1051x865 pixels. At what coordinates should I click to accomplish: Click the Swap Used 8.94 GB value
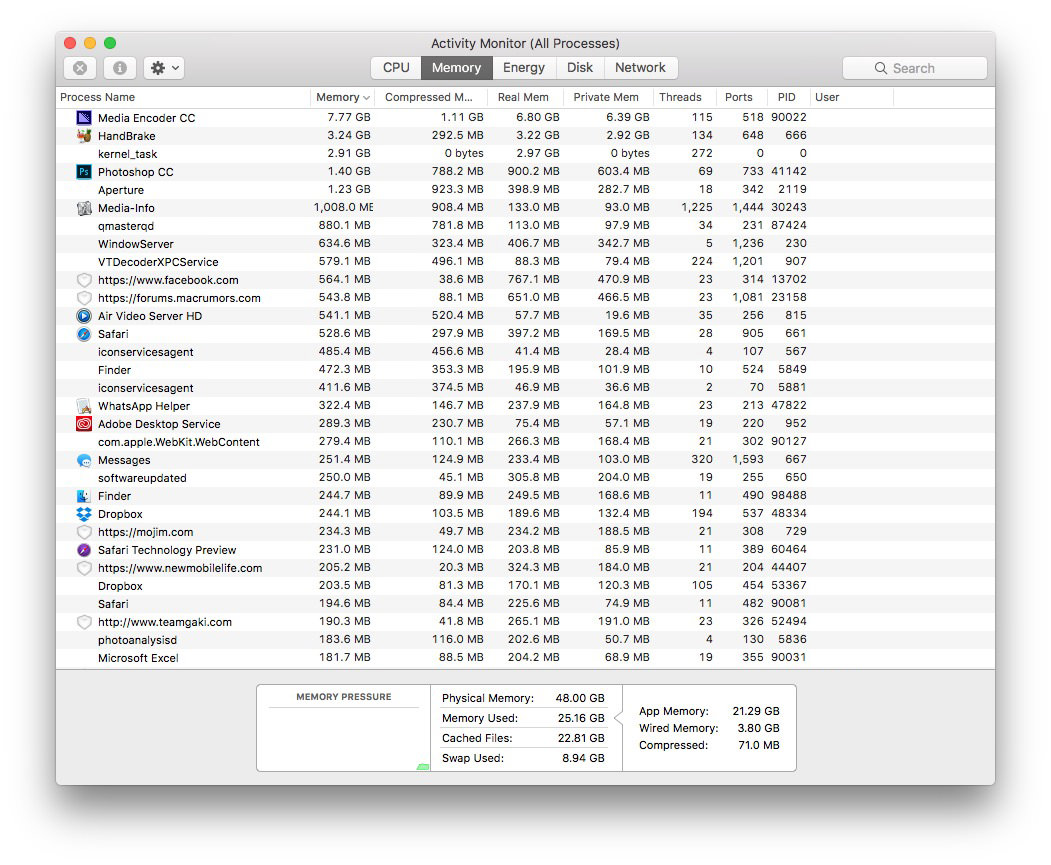pos(583,758)
